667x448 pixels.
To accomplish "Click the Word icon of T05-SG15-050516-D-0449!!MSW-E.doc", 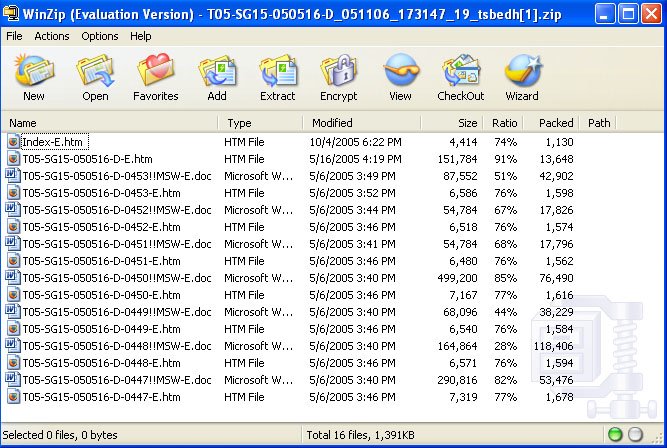I will pyautogui.click(x=12, y=311).
